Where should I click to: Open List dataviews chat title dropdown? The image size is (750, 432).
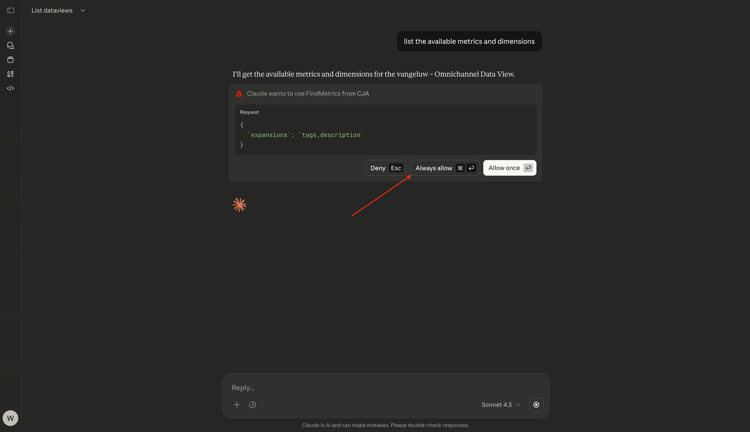[x=58, y=11]
